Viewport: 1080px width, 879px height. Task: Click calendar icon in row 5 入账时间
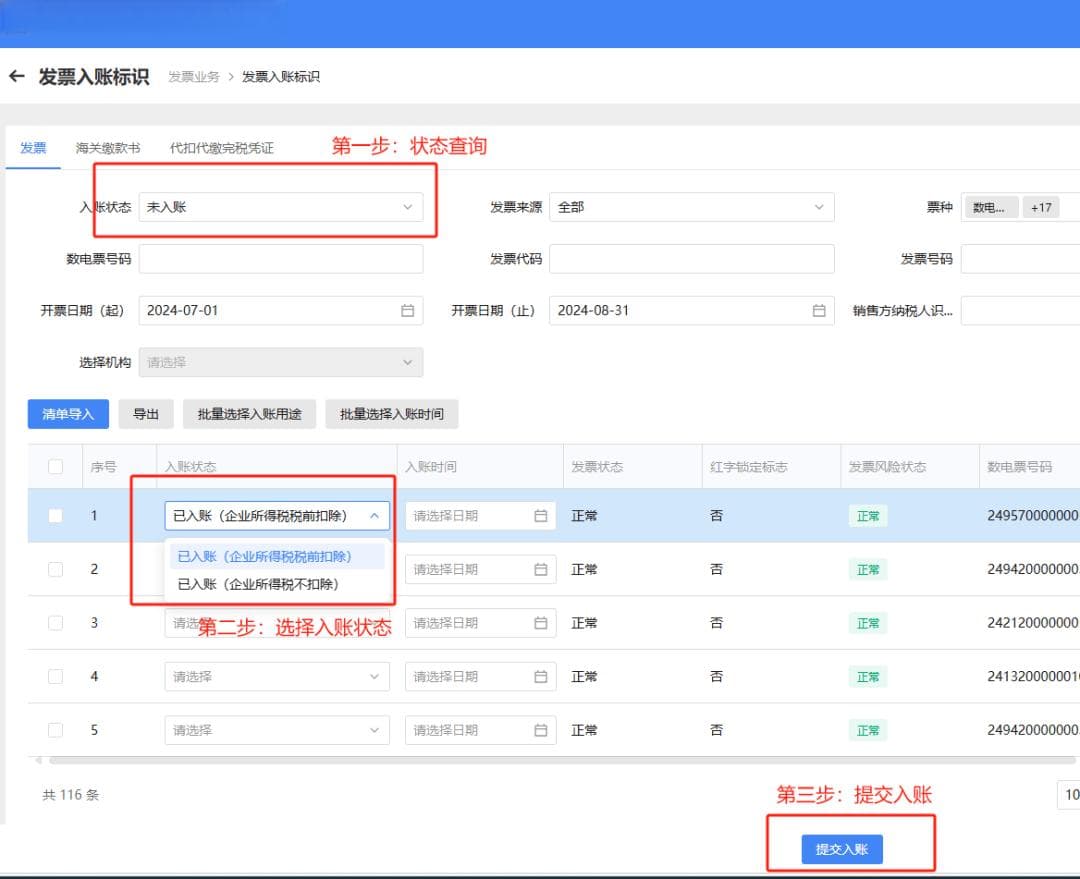point(541,730)
